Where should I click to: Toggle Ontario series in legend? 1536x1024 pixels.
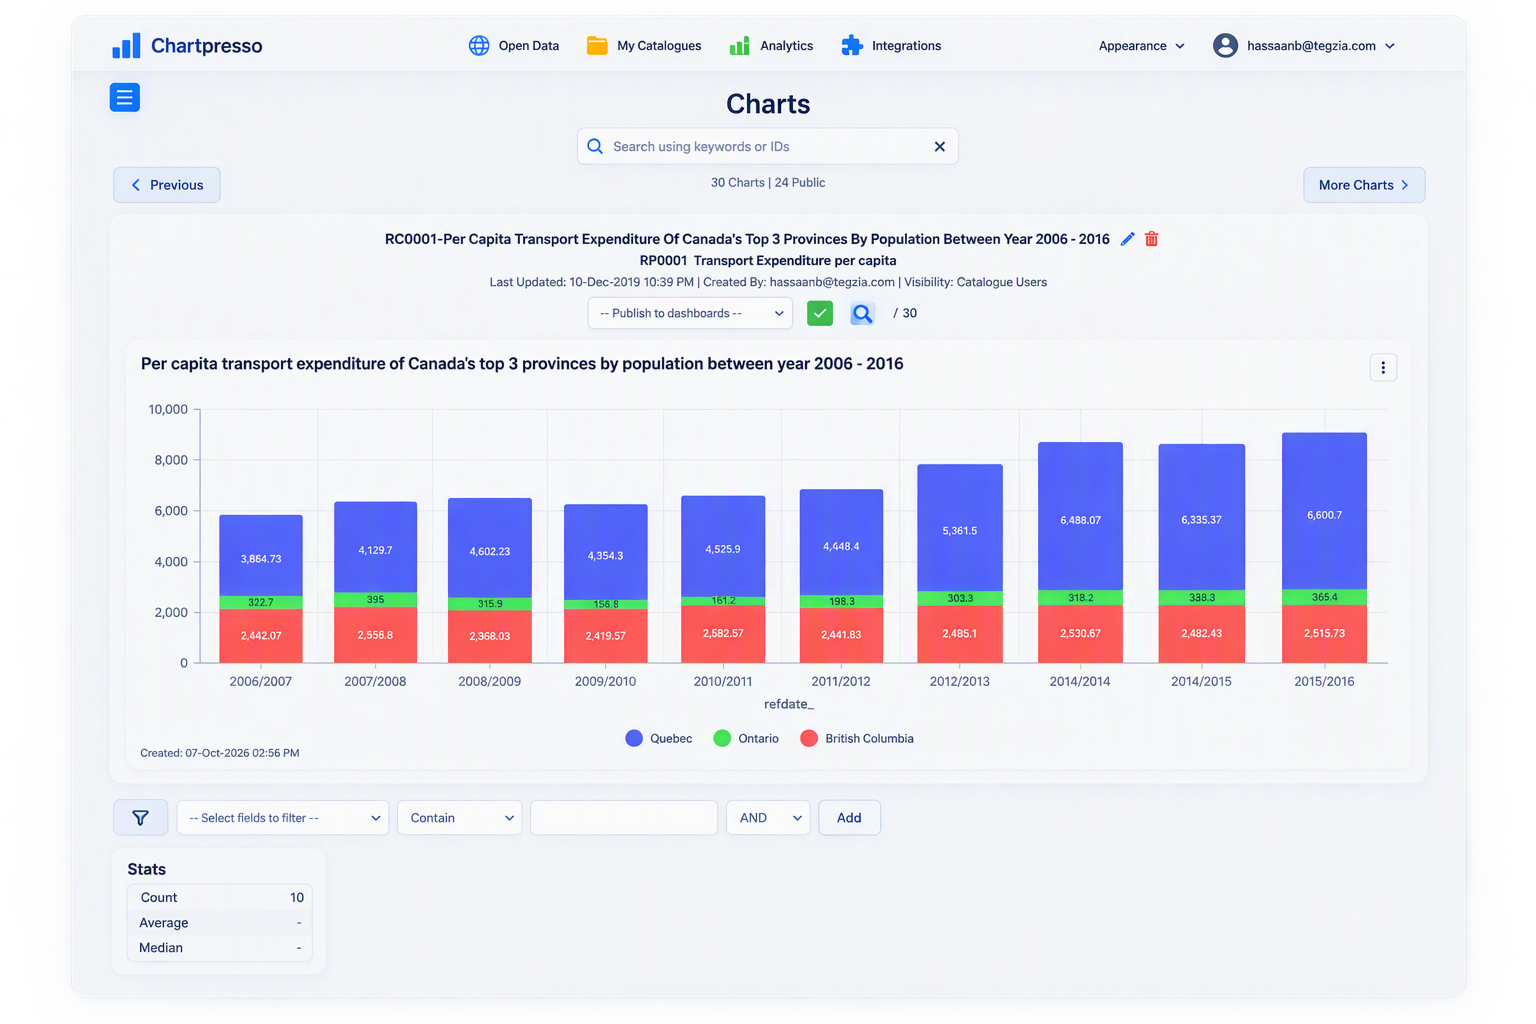[x=746, y=739]
